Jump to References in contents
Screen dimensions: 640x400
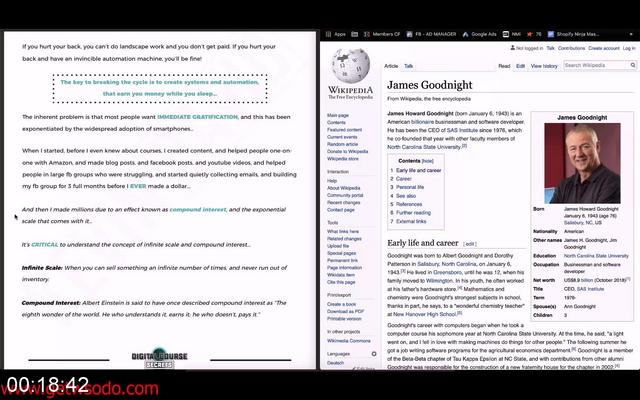pyautogui.click(x=409, y=204)
